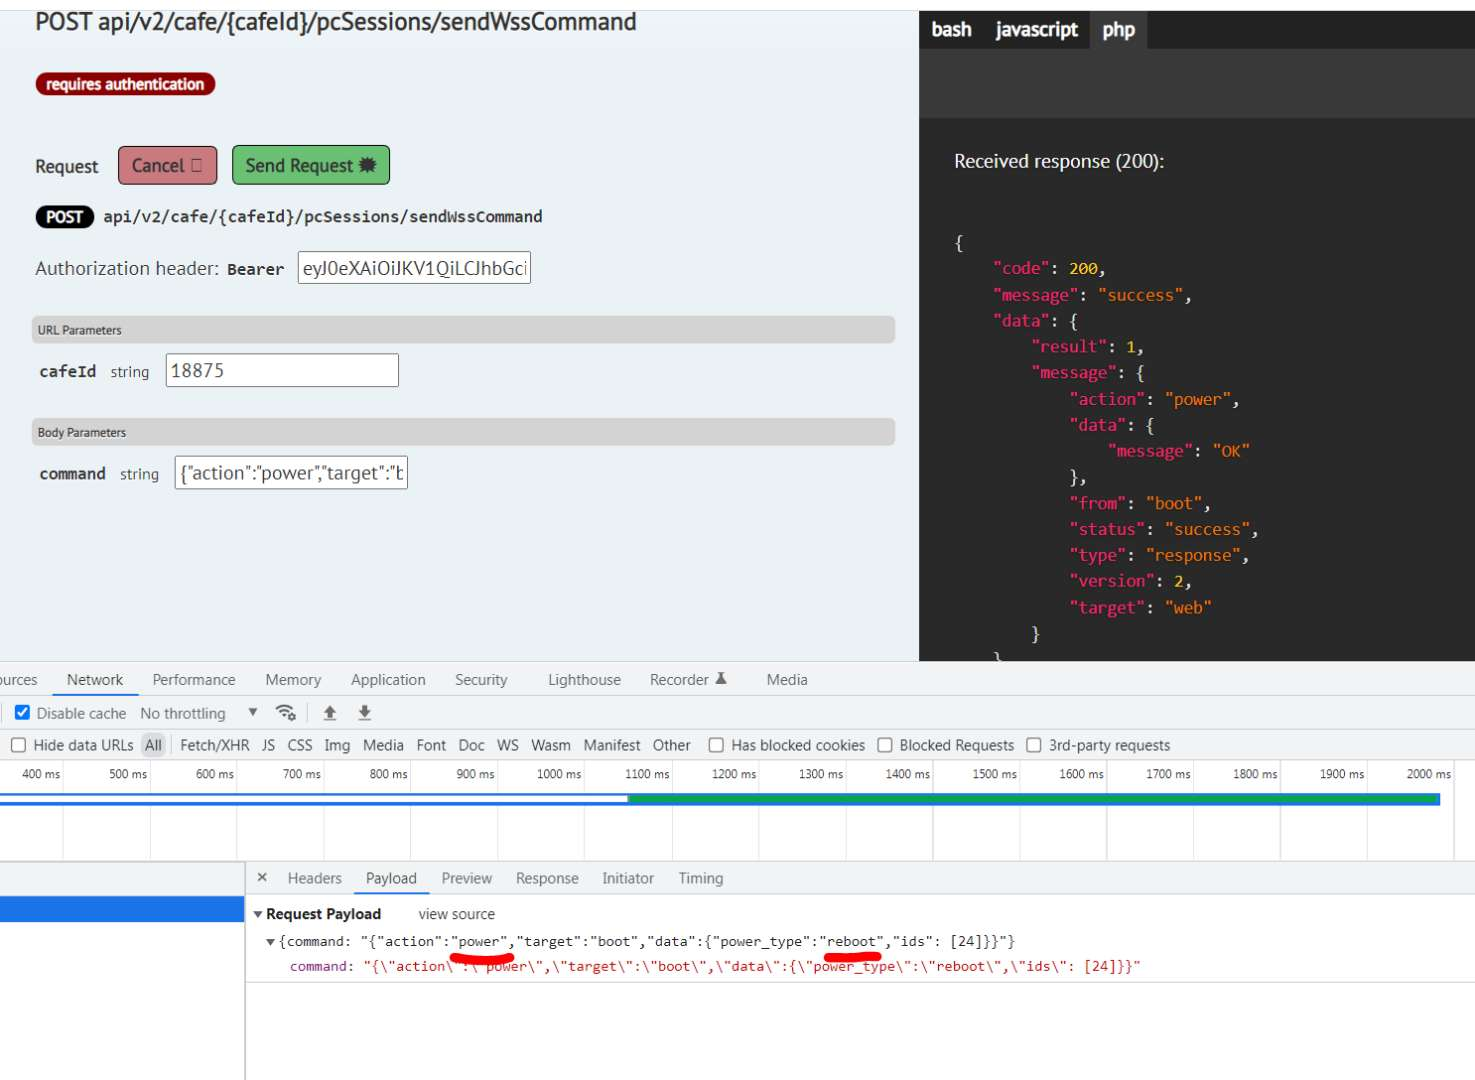Click the network timeline overview bar
Viewport: 1475px width, 1080px height.
720,799
